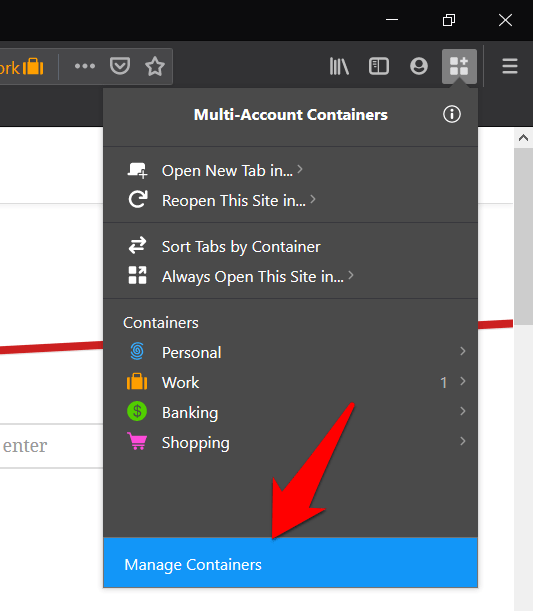The image size is (533, 611).
Task: Expand the Work container chevron
Action: [x=462, y=381]
